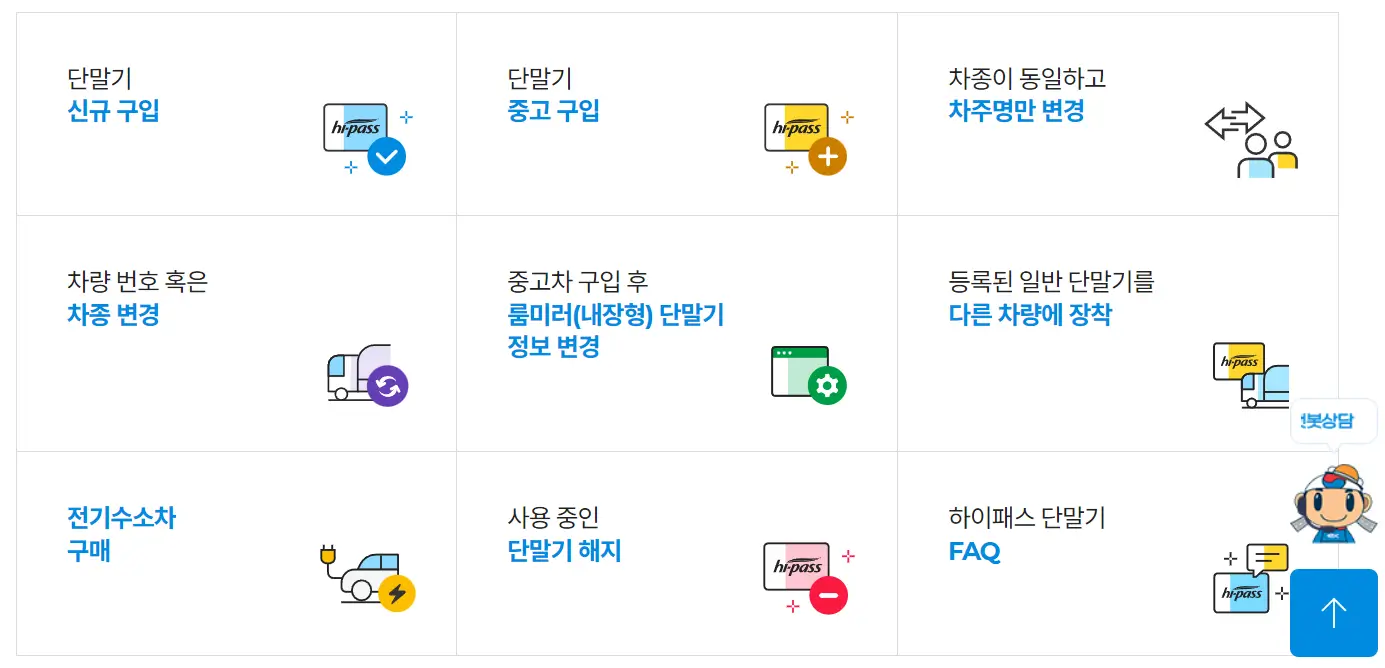Click the hi-pass card with speech bubble FAQ icon
The height and width of the screenshot is (668, 1385).
[x=1250, y=578]
